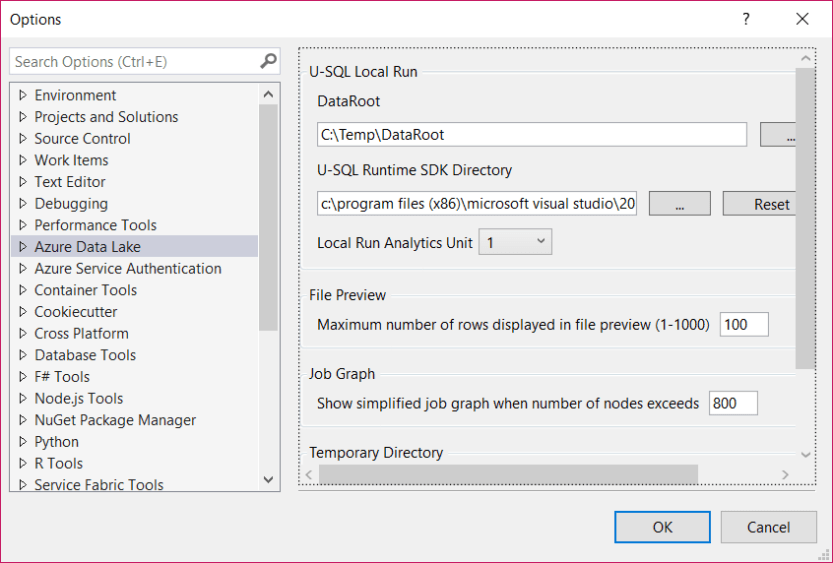Open Local Run Analytics Unit dropdown
The width and height of the screenshot is (833, 563).
[x=515, y=242]
